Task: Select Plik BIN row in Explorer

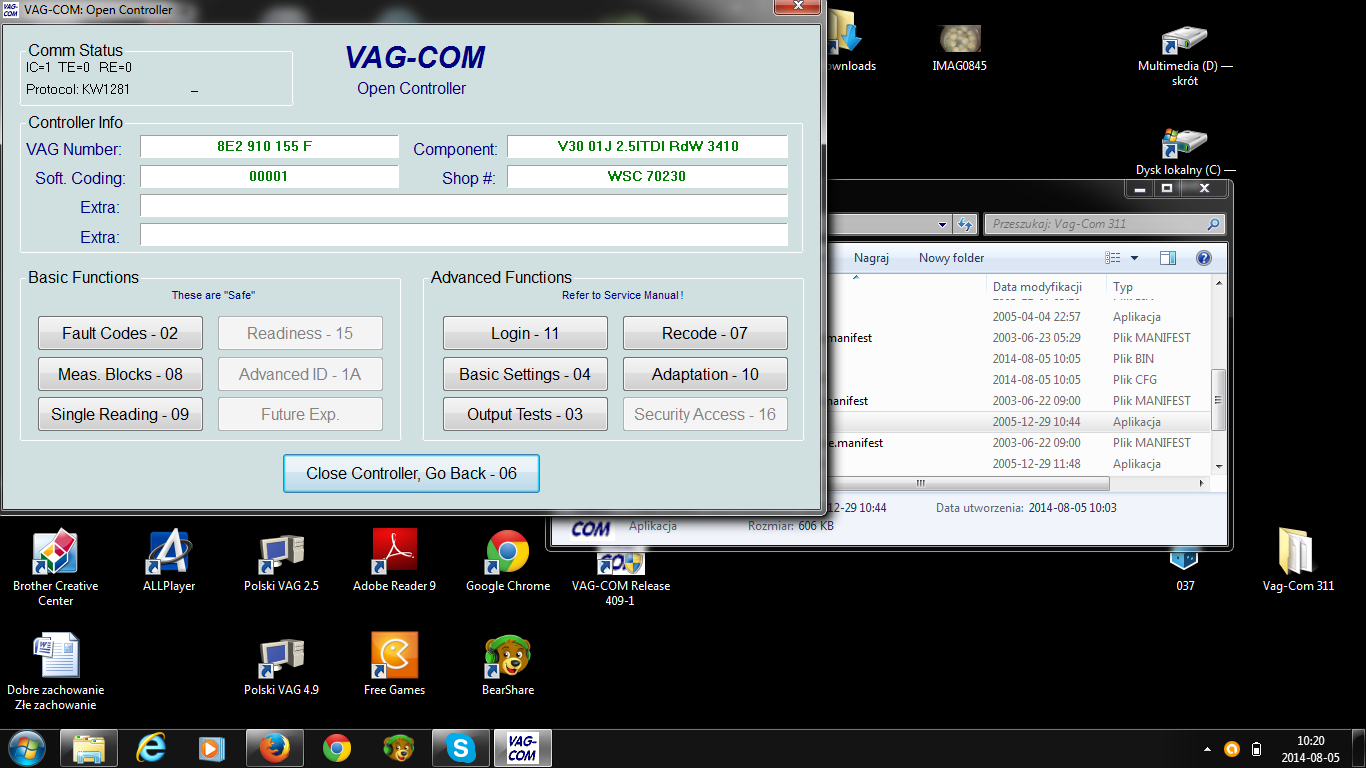Action: (1019, 359)
